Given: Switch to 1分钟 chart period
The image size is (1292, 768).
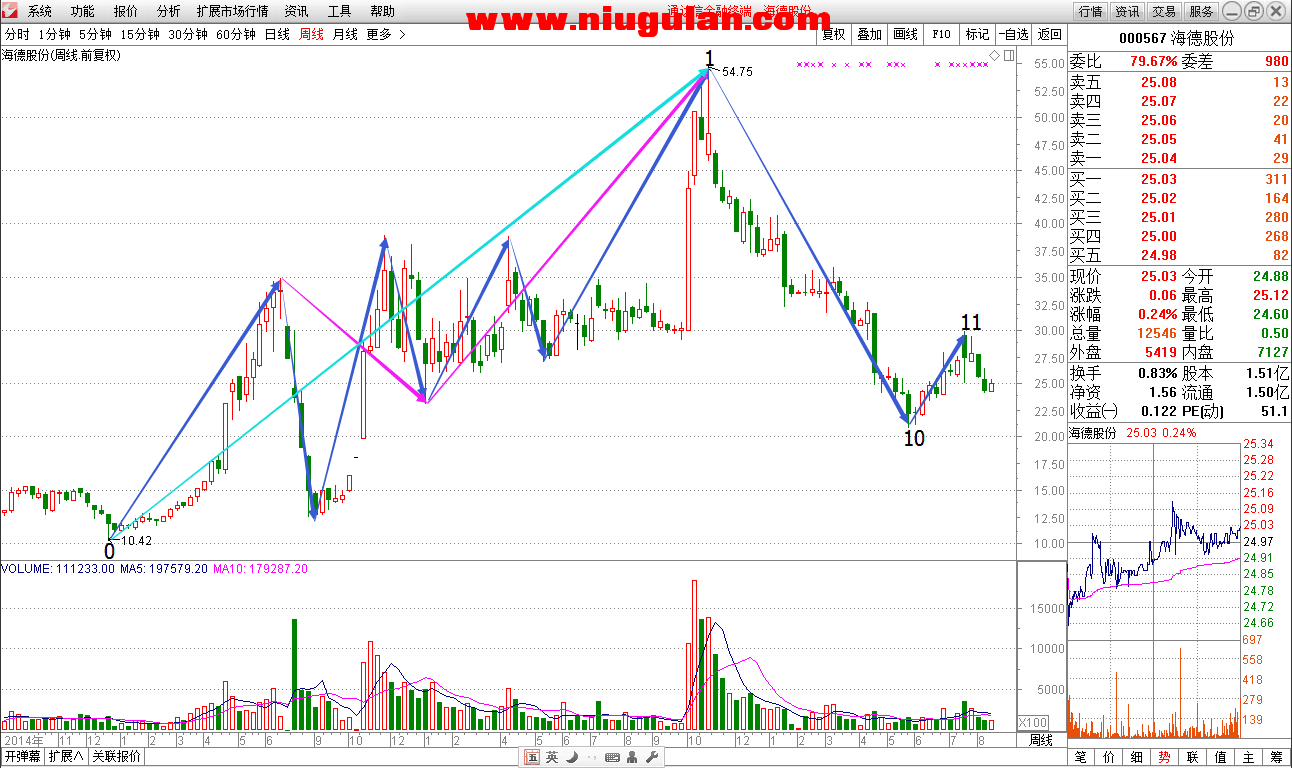Looking at the screenshot, I should point(54,34).
